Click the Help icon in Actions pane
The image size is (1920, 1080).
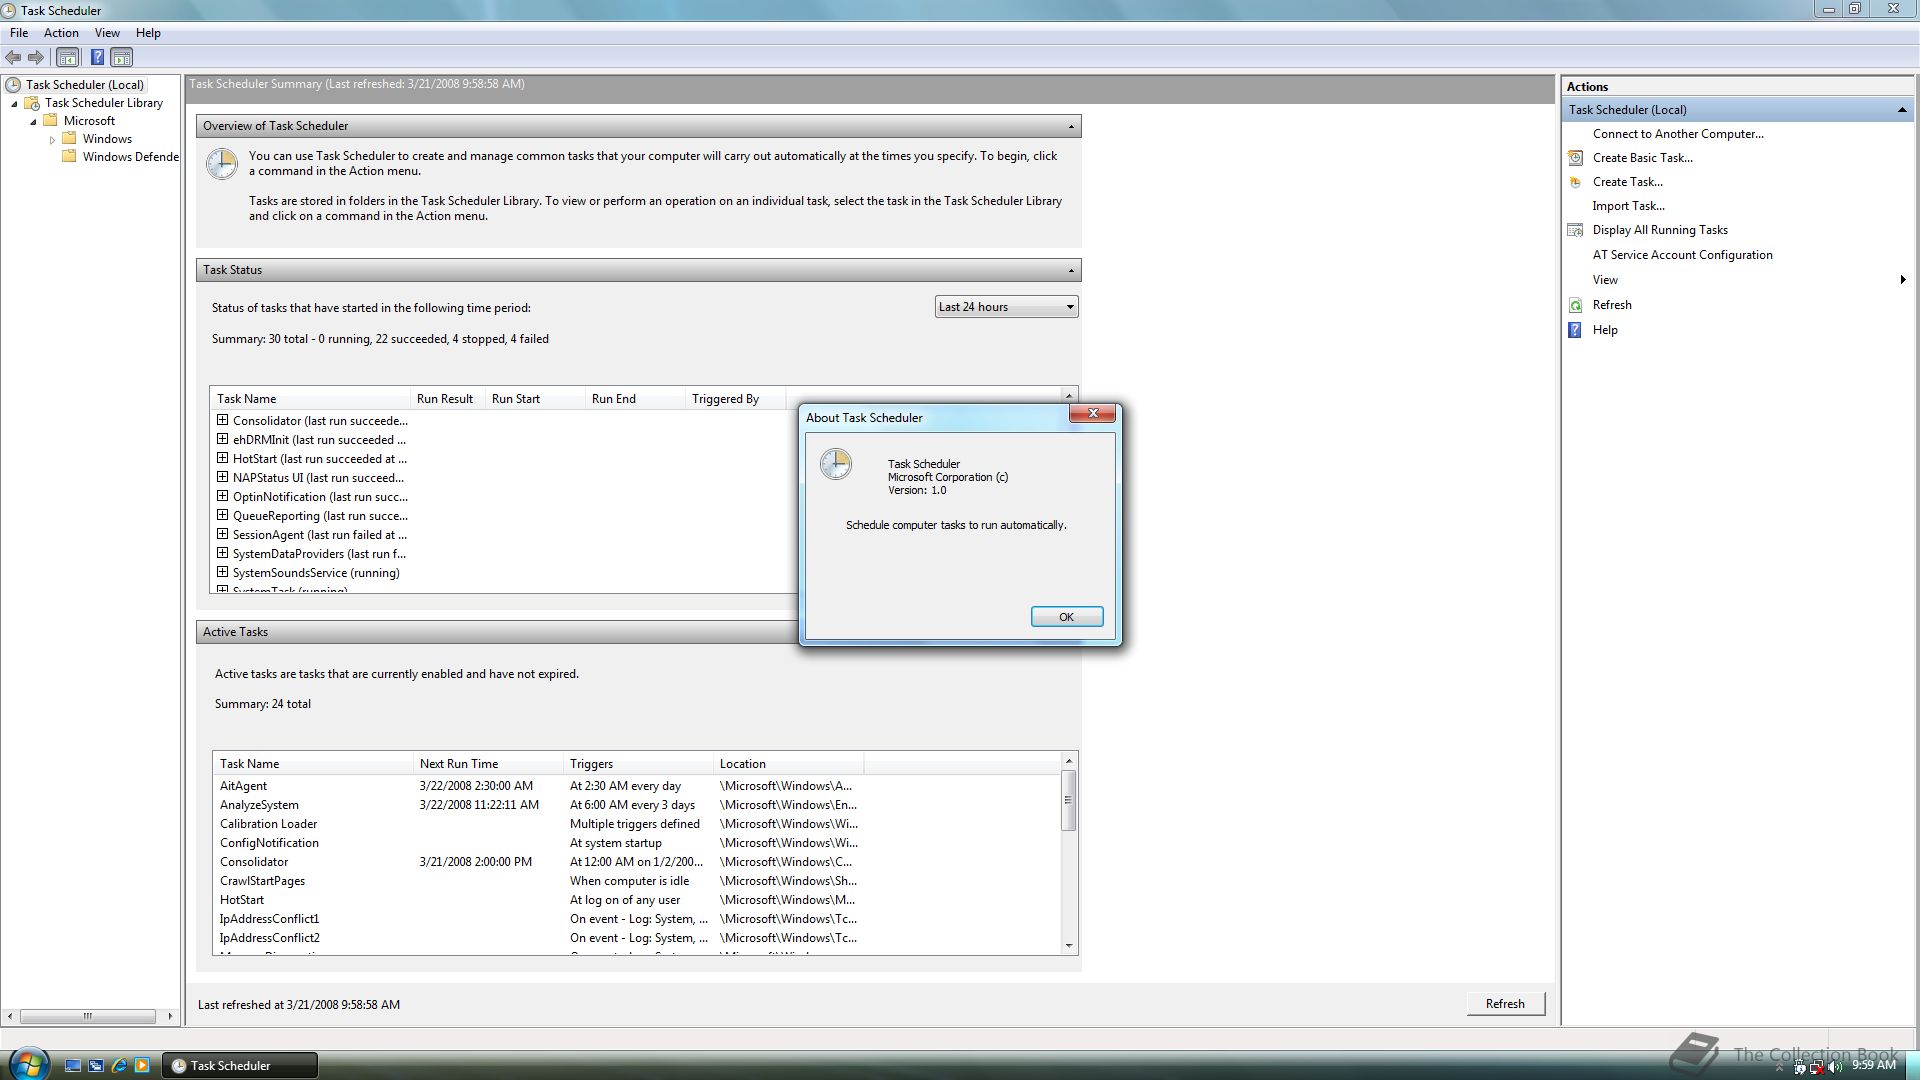pyautogui.click(x=1575, y=330)
